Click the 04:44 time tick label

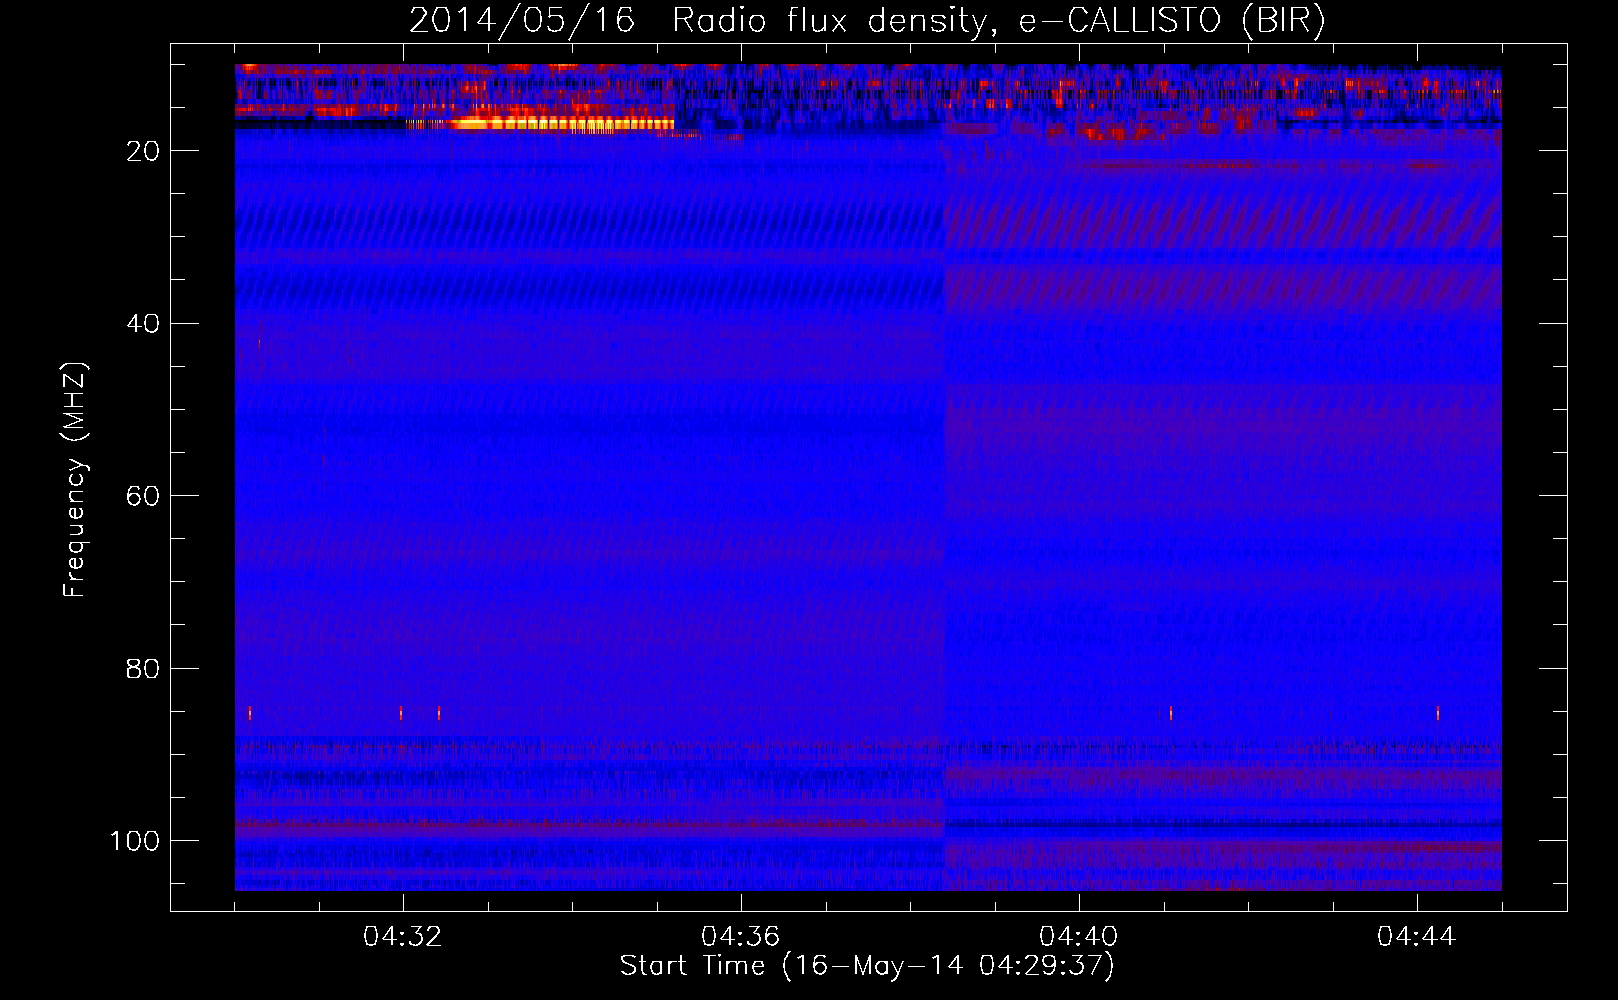(1417, 936)
